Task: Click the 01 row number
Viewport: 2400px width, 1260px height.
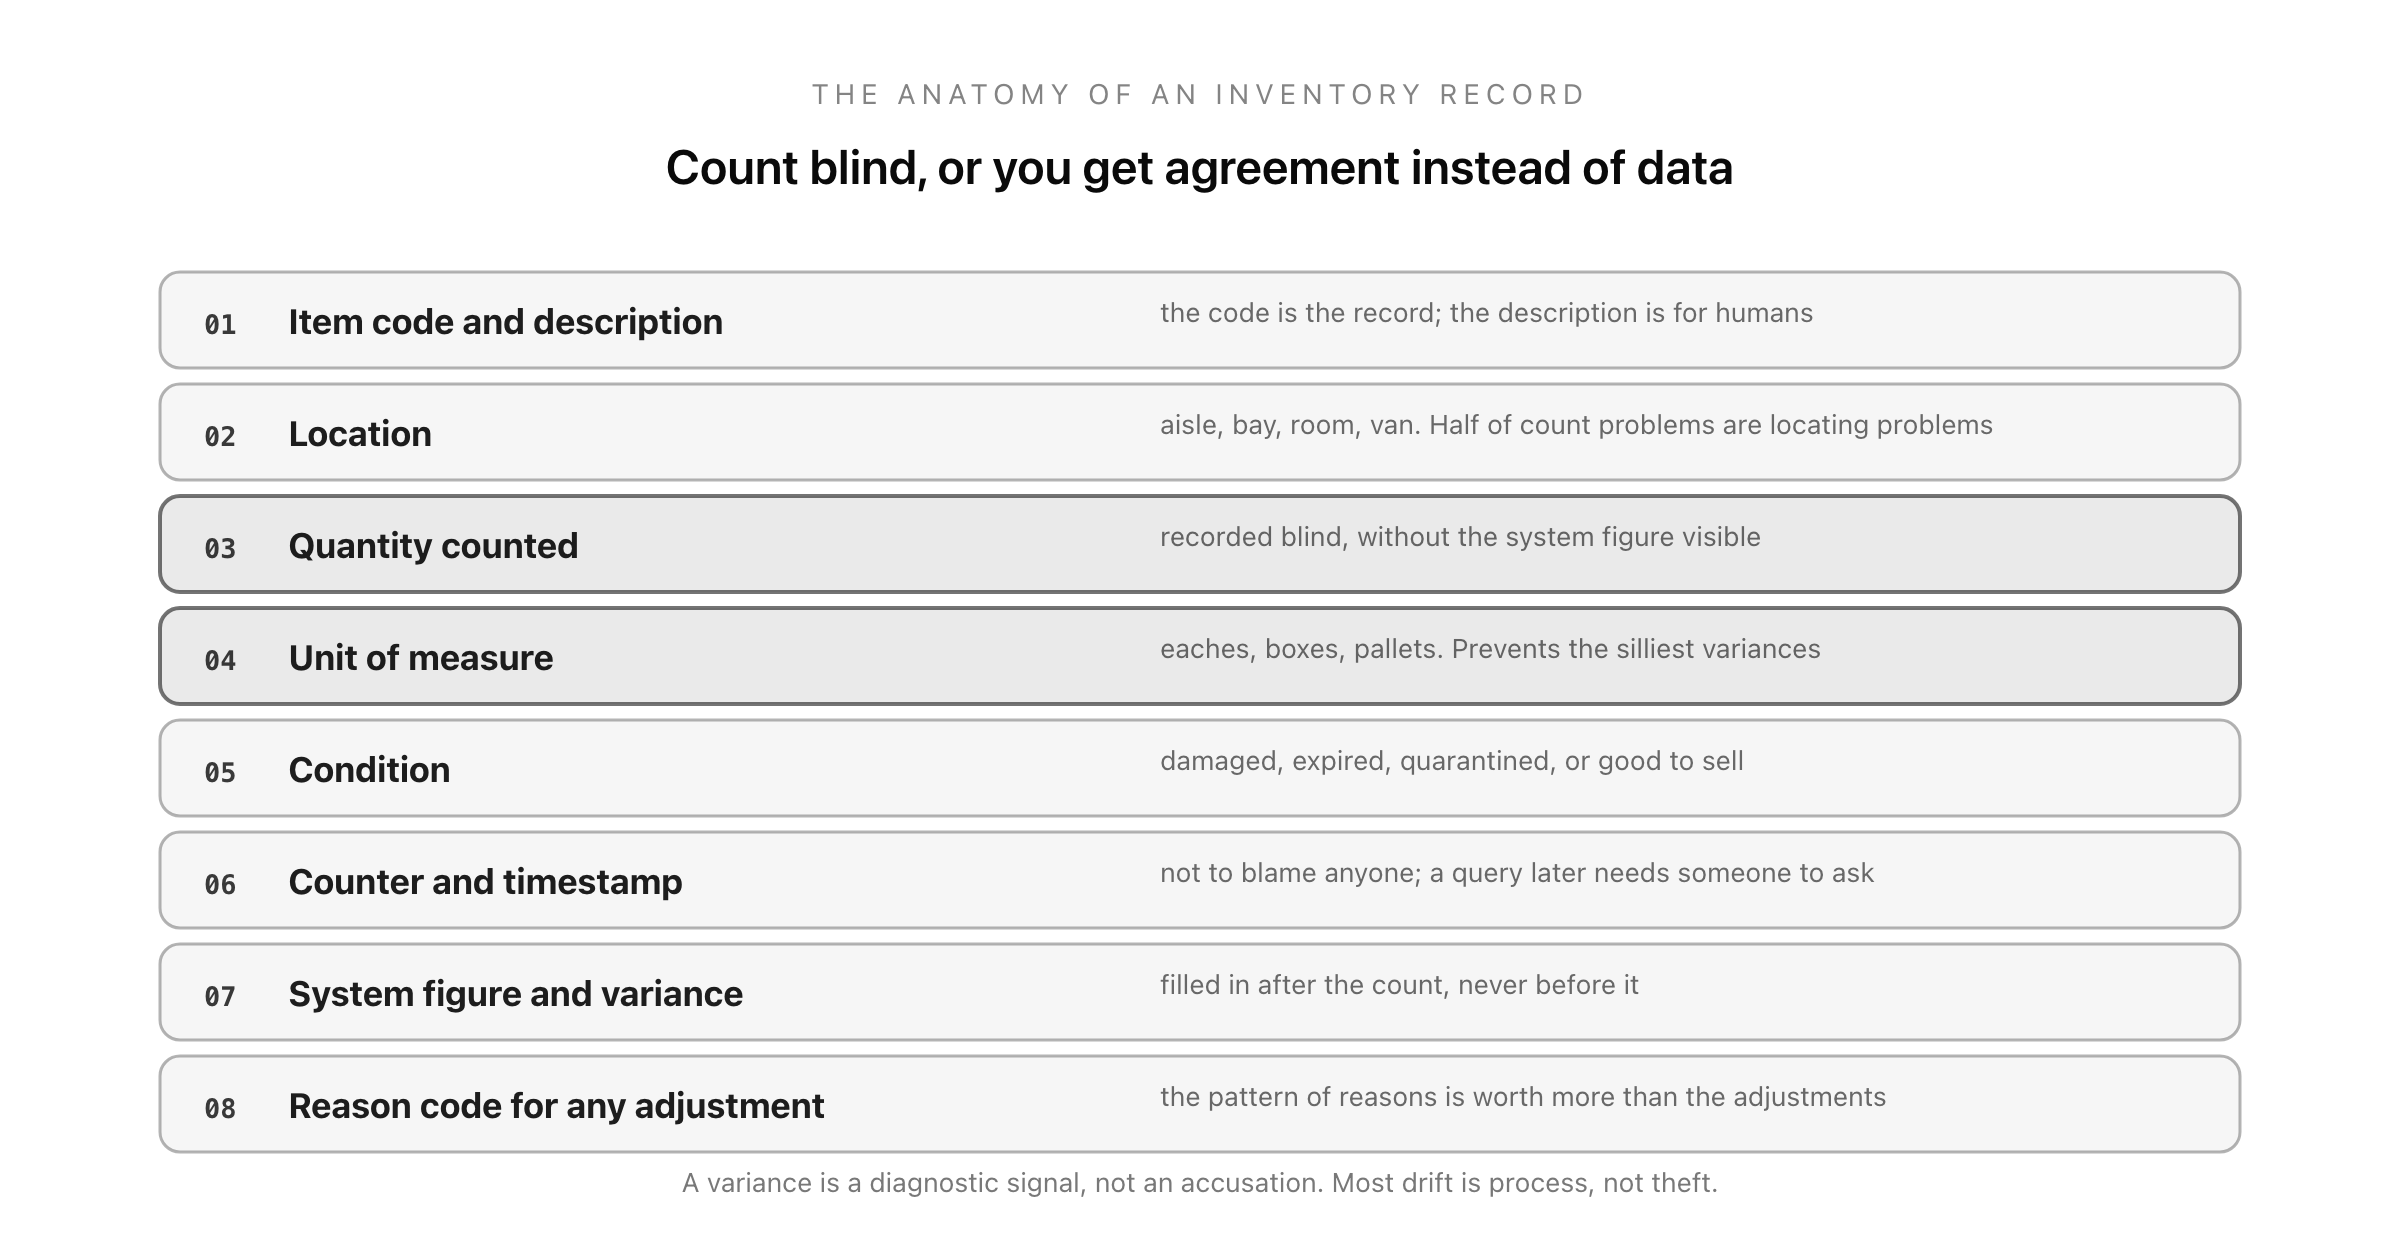Action: (x=220, y=324)
